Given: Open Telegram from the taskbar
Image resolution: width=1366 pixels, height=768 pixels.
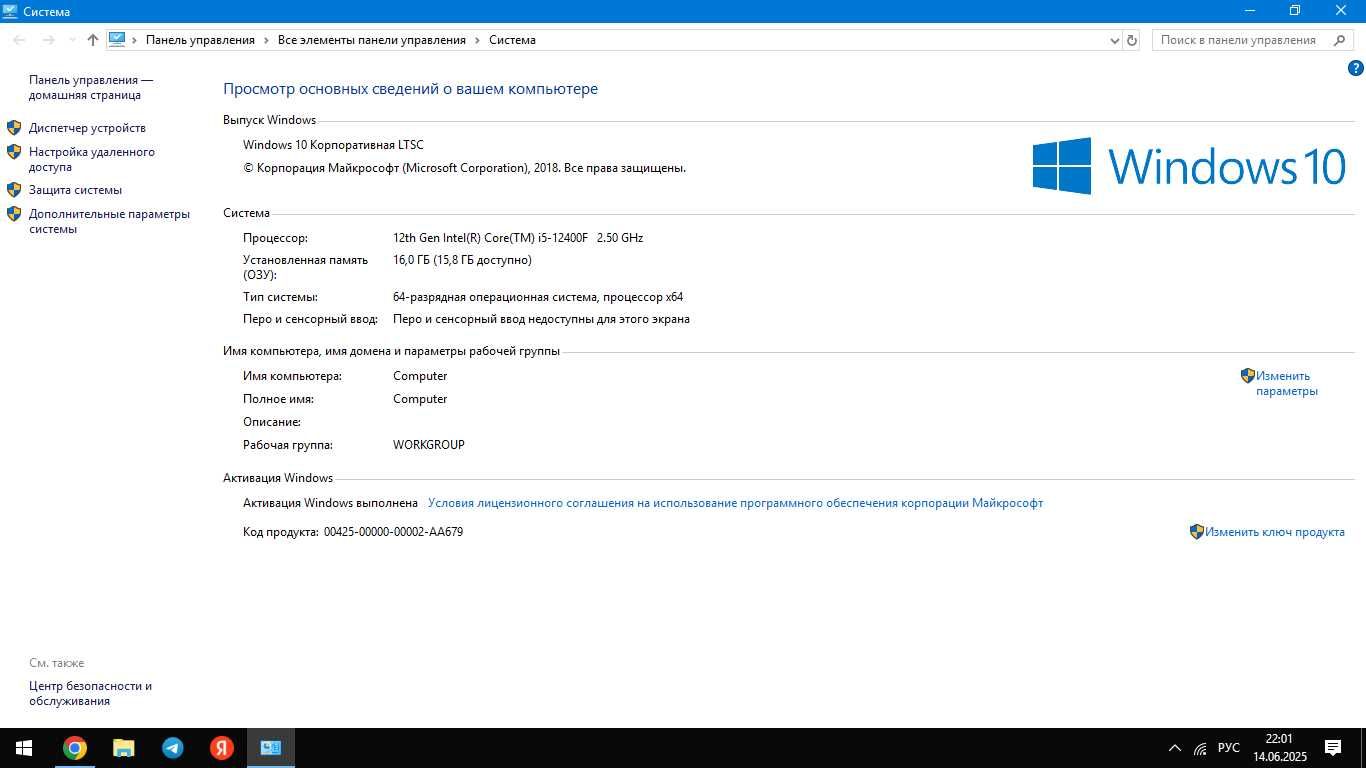Looking at the screenshot, I should click(172, 748).
